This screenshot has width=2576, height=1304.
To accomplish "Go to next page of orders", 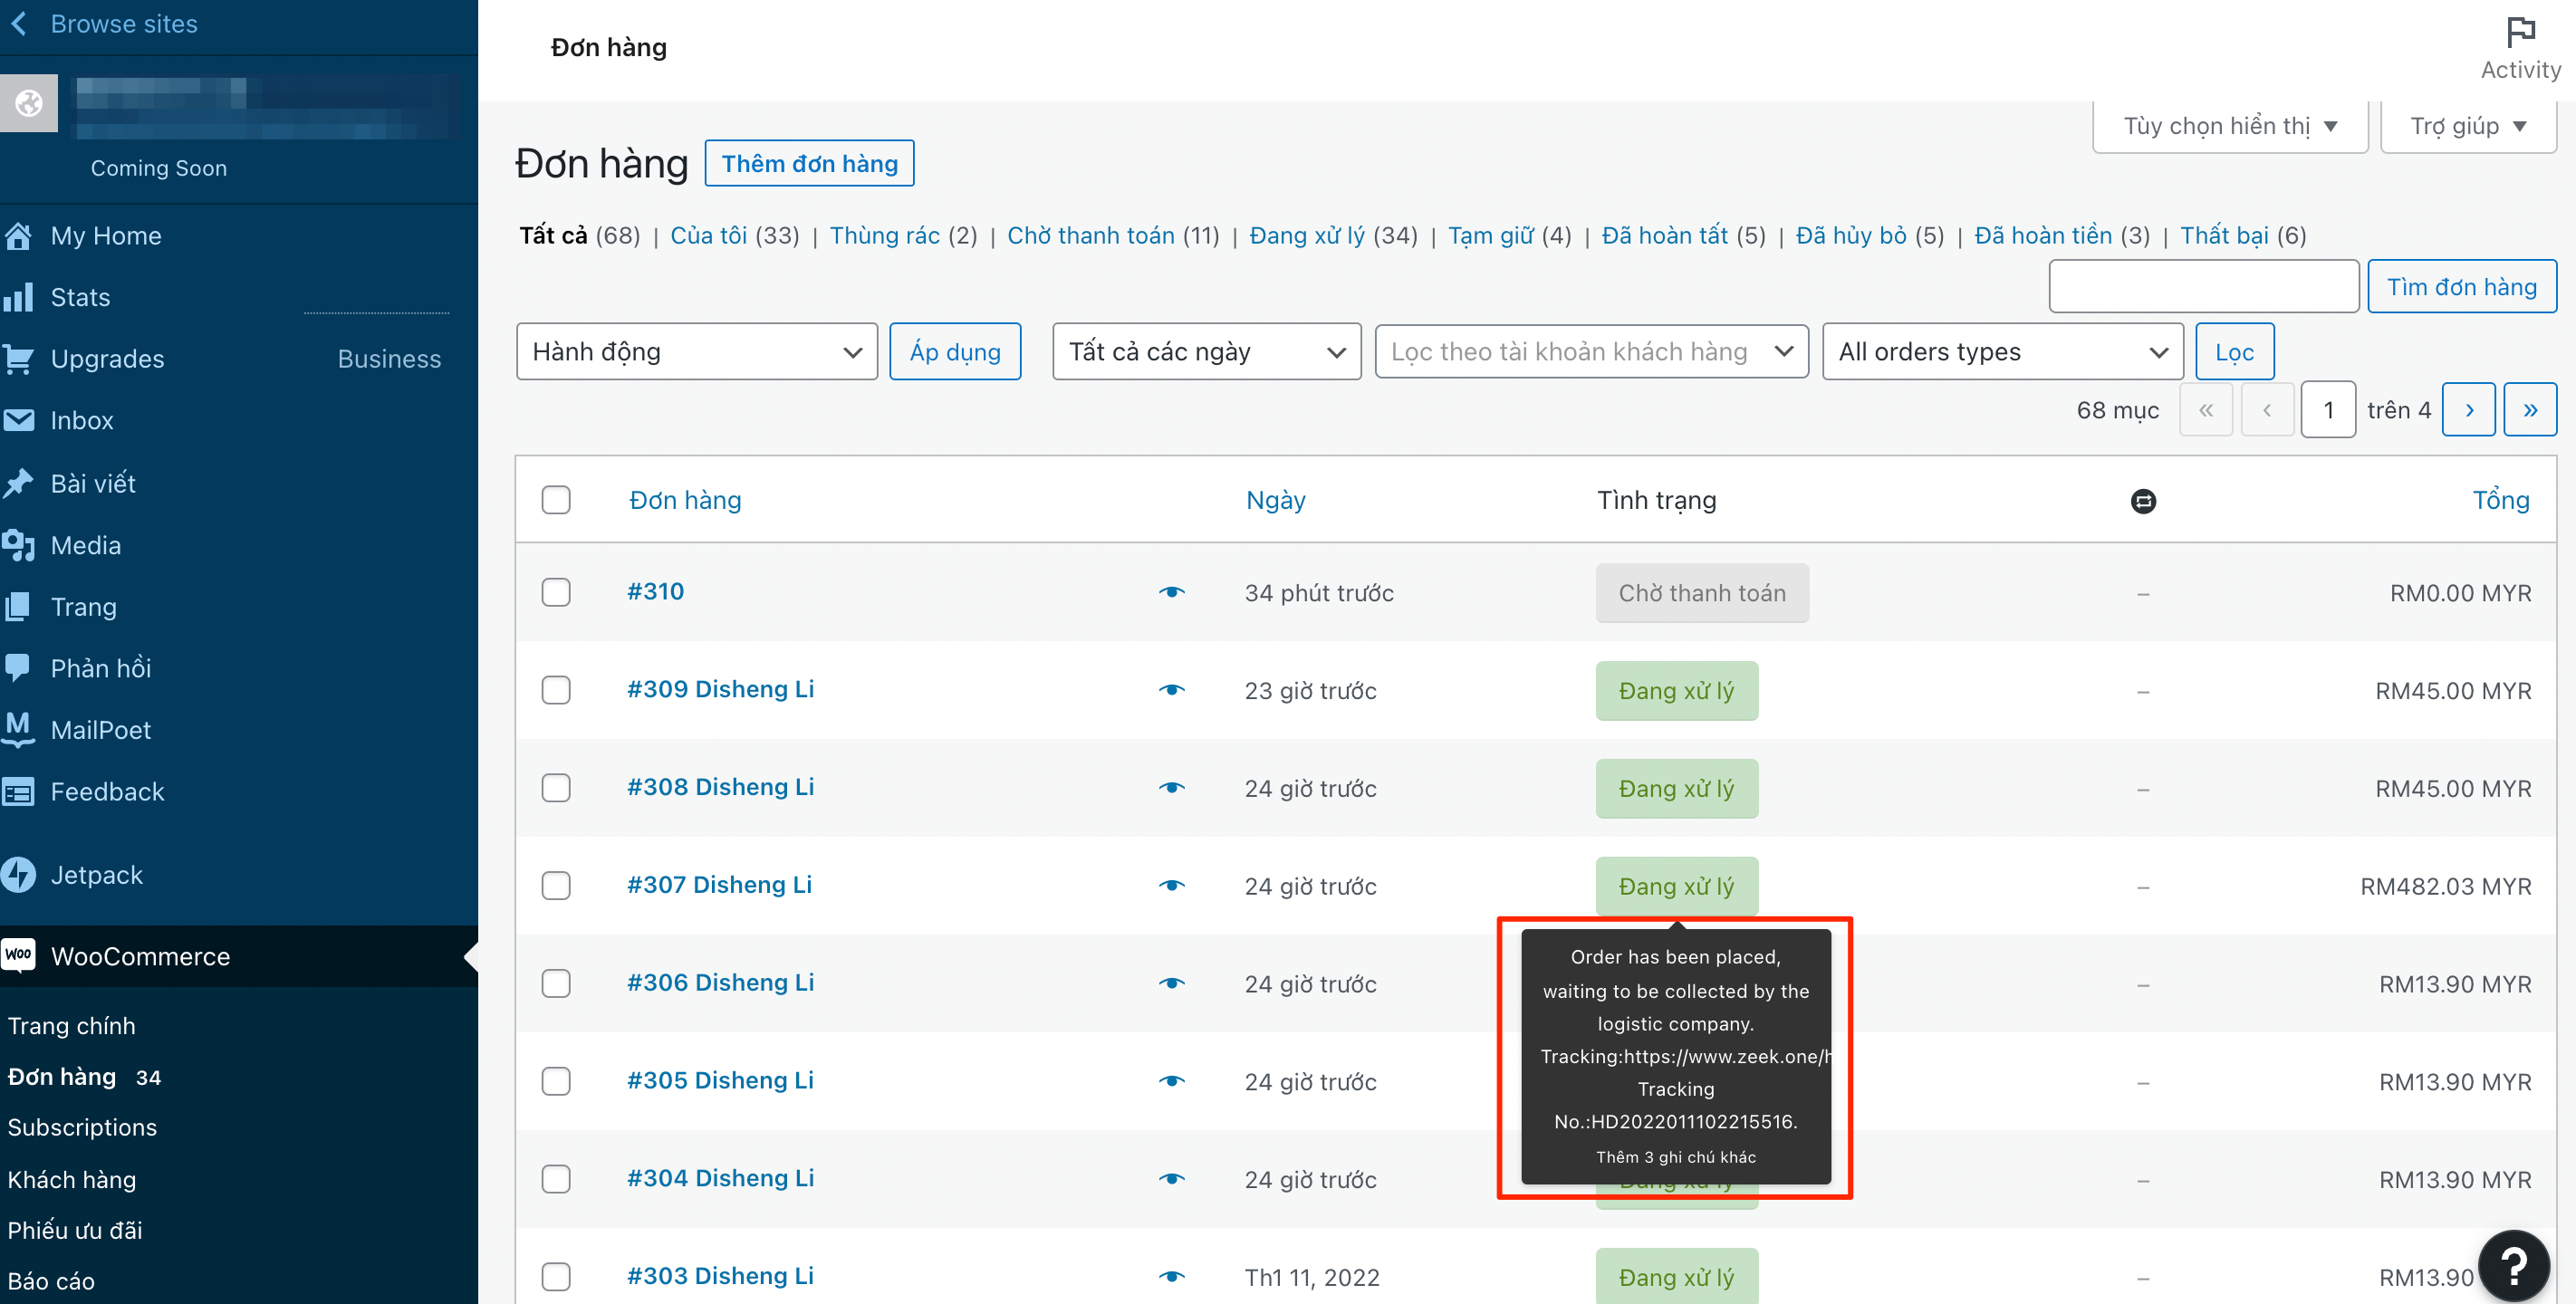I will click(x=2469, y=410).
